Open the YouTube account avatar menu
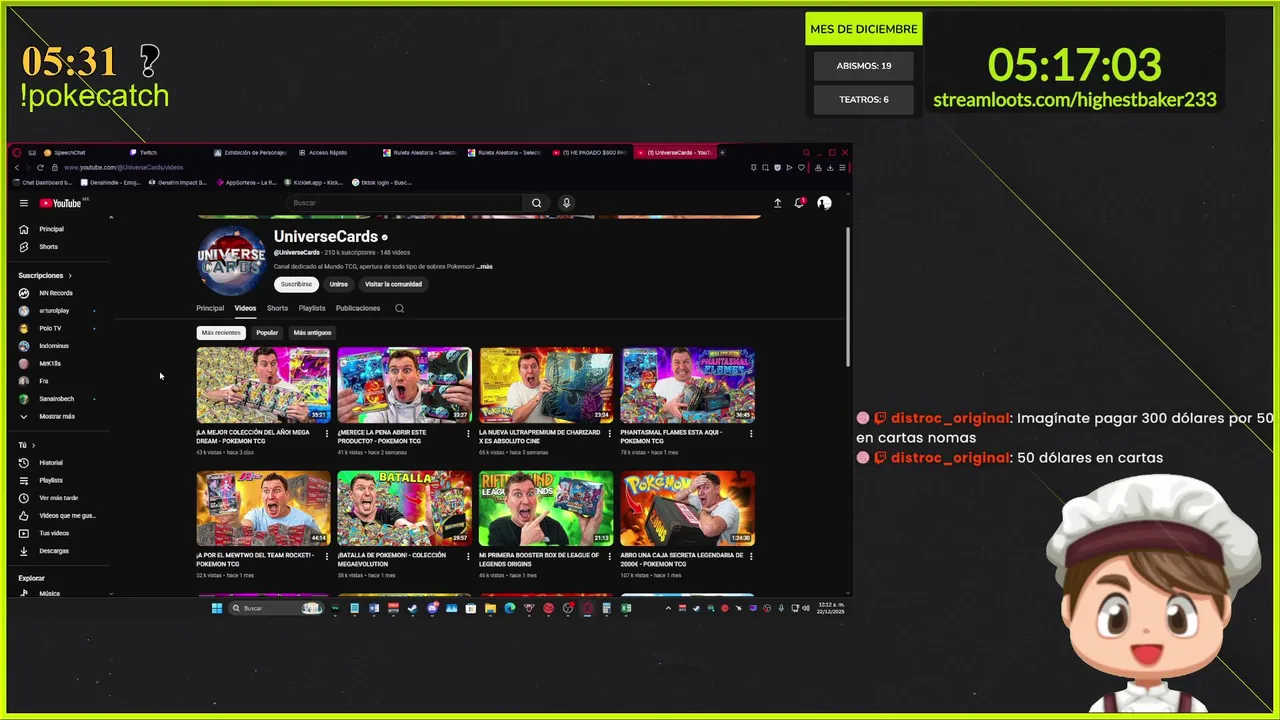The image size is (1280, 720). click(x=824, y=203)
